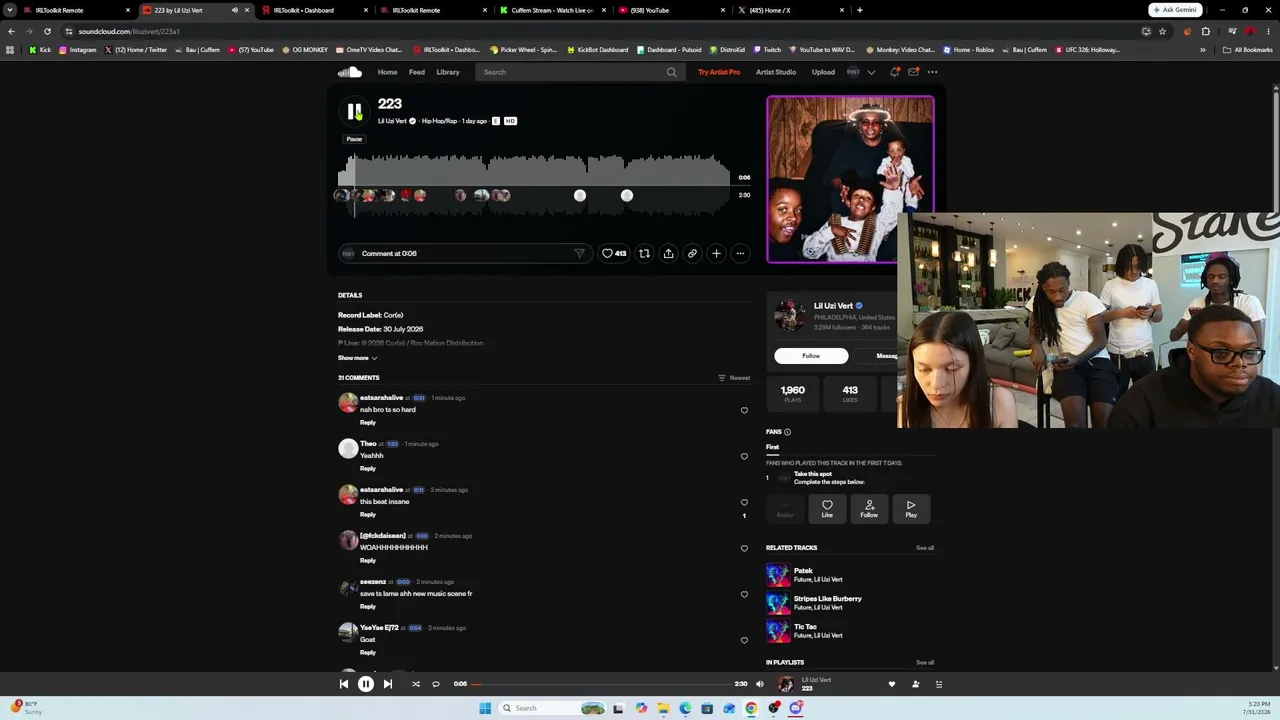1280x720 pixels.
Task: Send the comment with arrow icon
Action: [x=579, y=253]
